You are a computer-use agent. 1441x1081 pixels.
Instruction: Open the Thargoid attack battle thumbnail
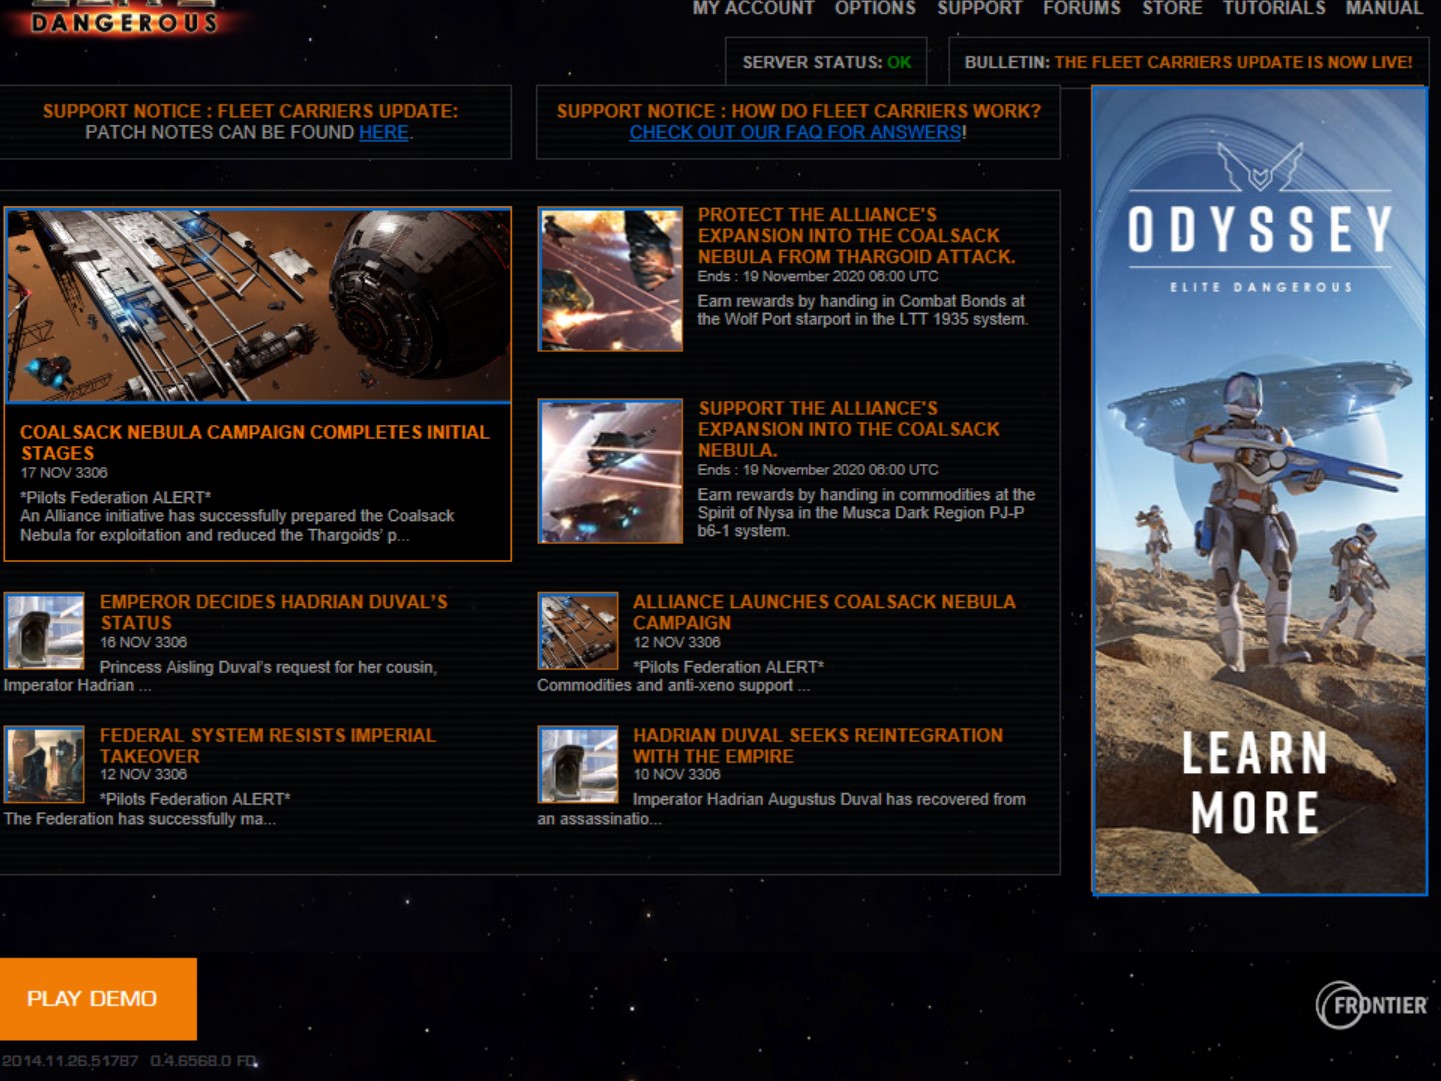(x=610, y=279)
